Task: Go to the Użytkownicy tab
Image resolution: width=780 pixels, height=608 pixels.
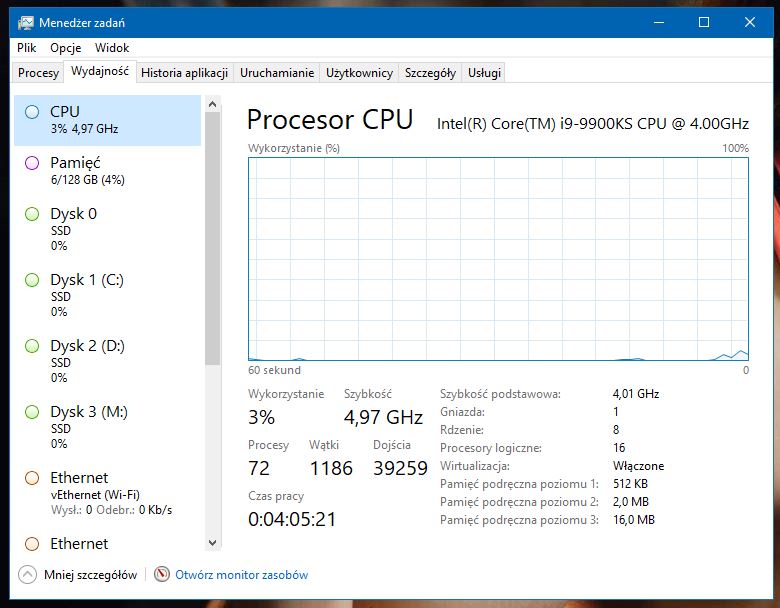Action: coord(359,73)
